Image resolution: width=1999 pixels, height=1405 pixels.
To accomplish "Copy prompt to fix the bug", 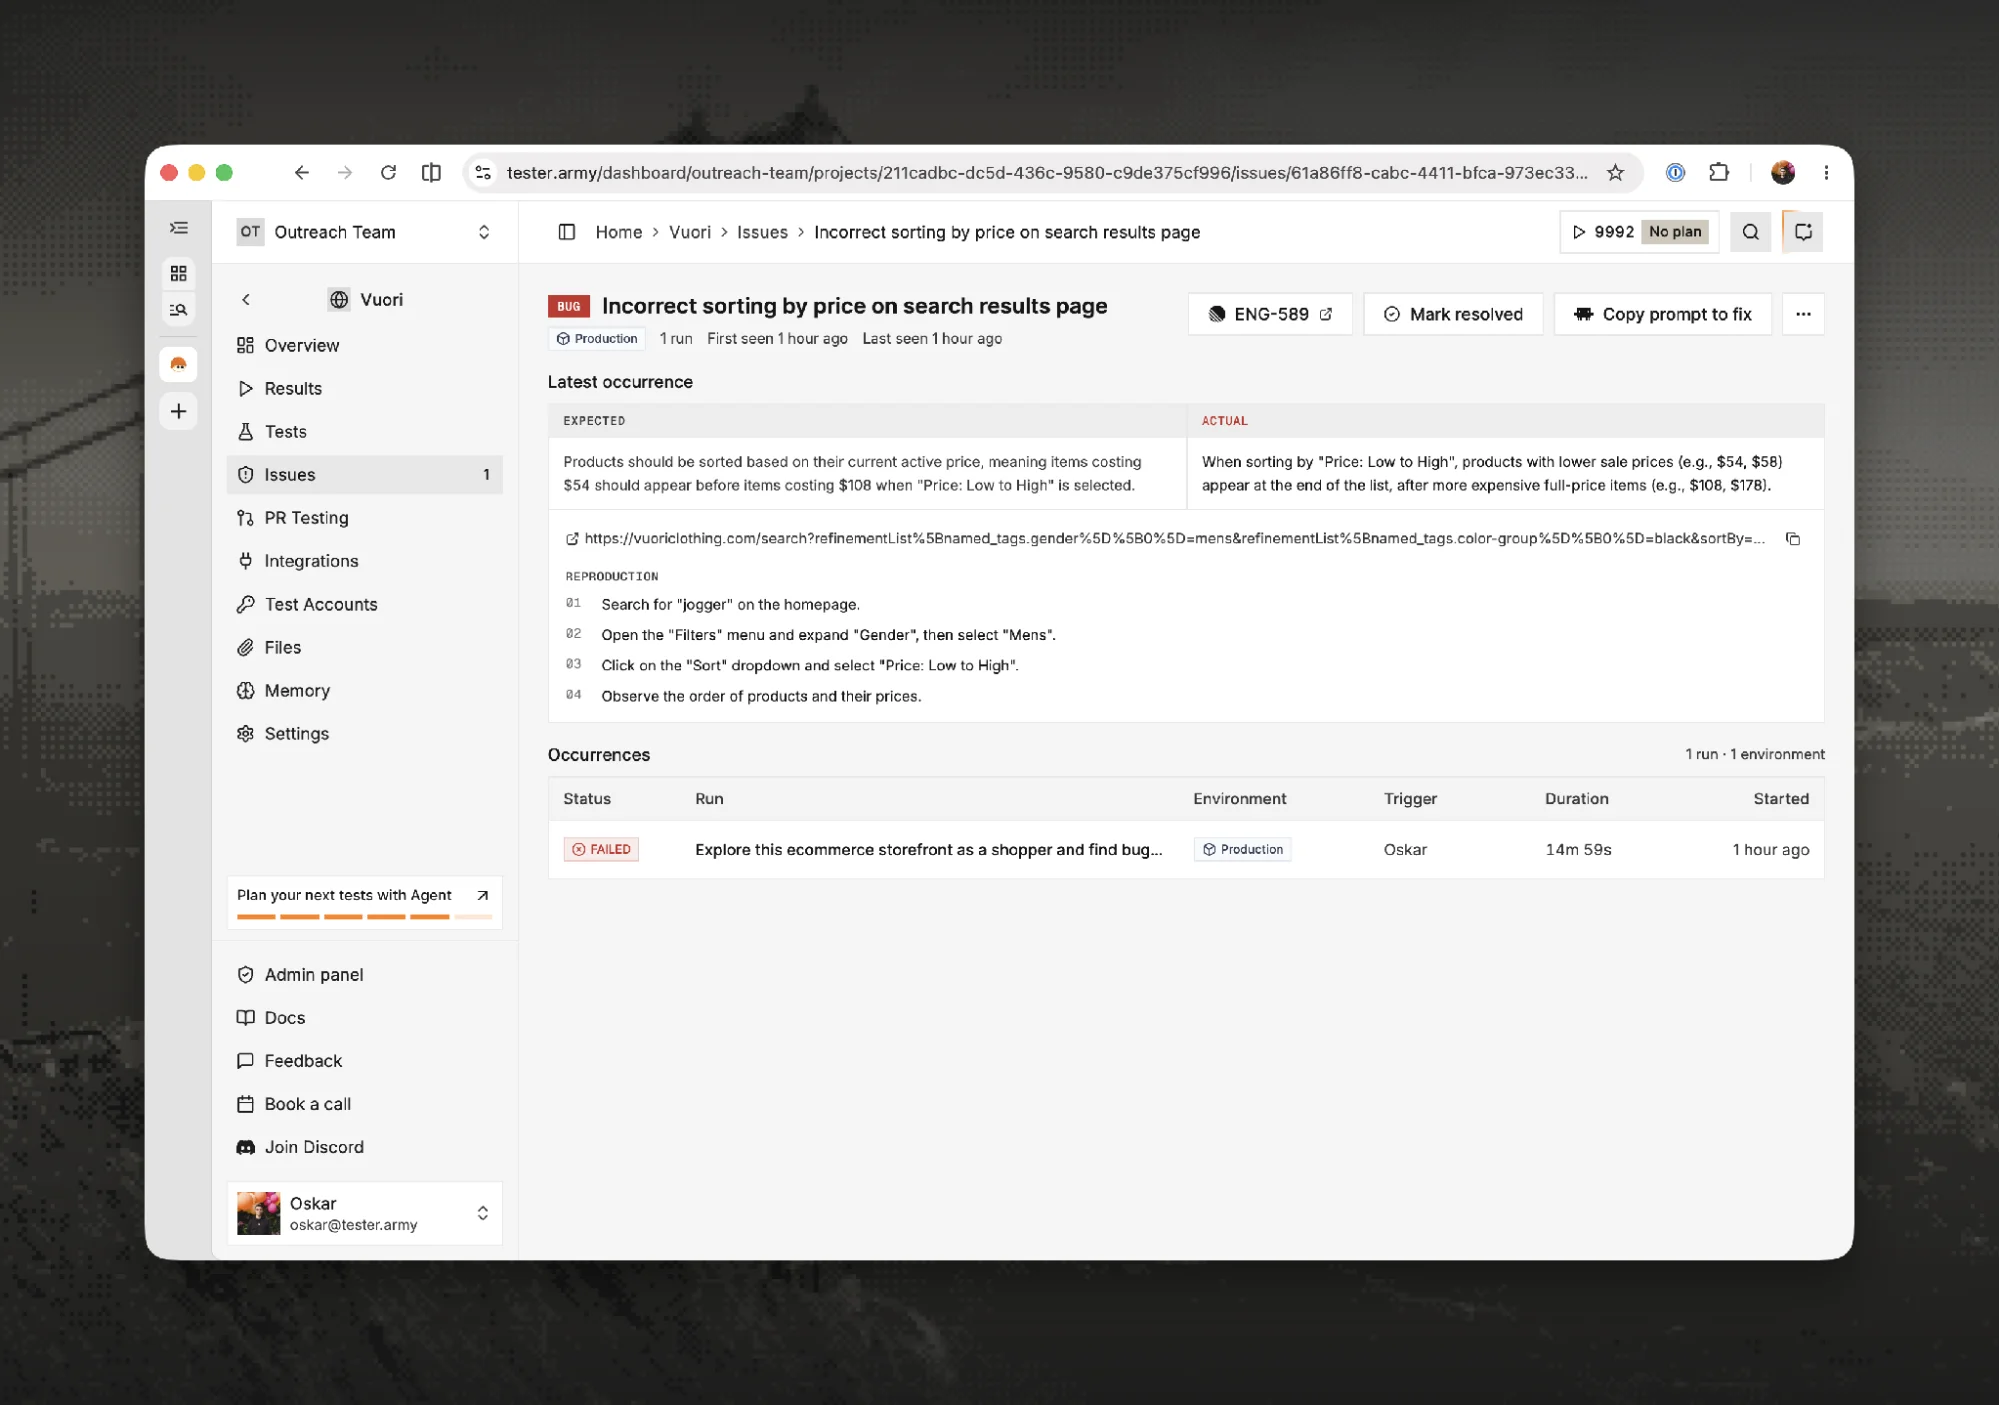I will pyautogui.click(x=1663, y=314).
